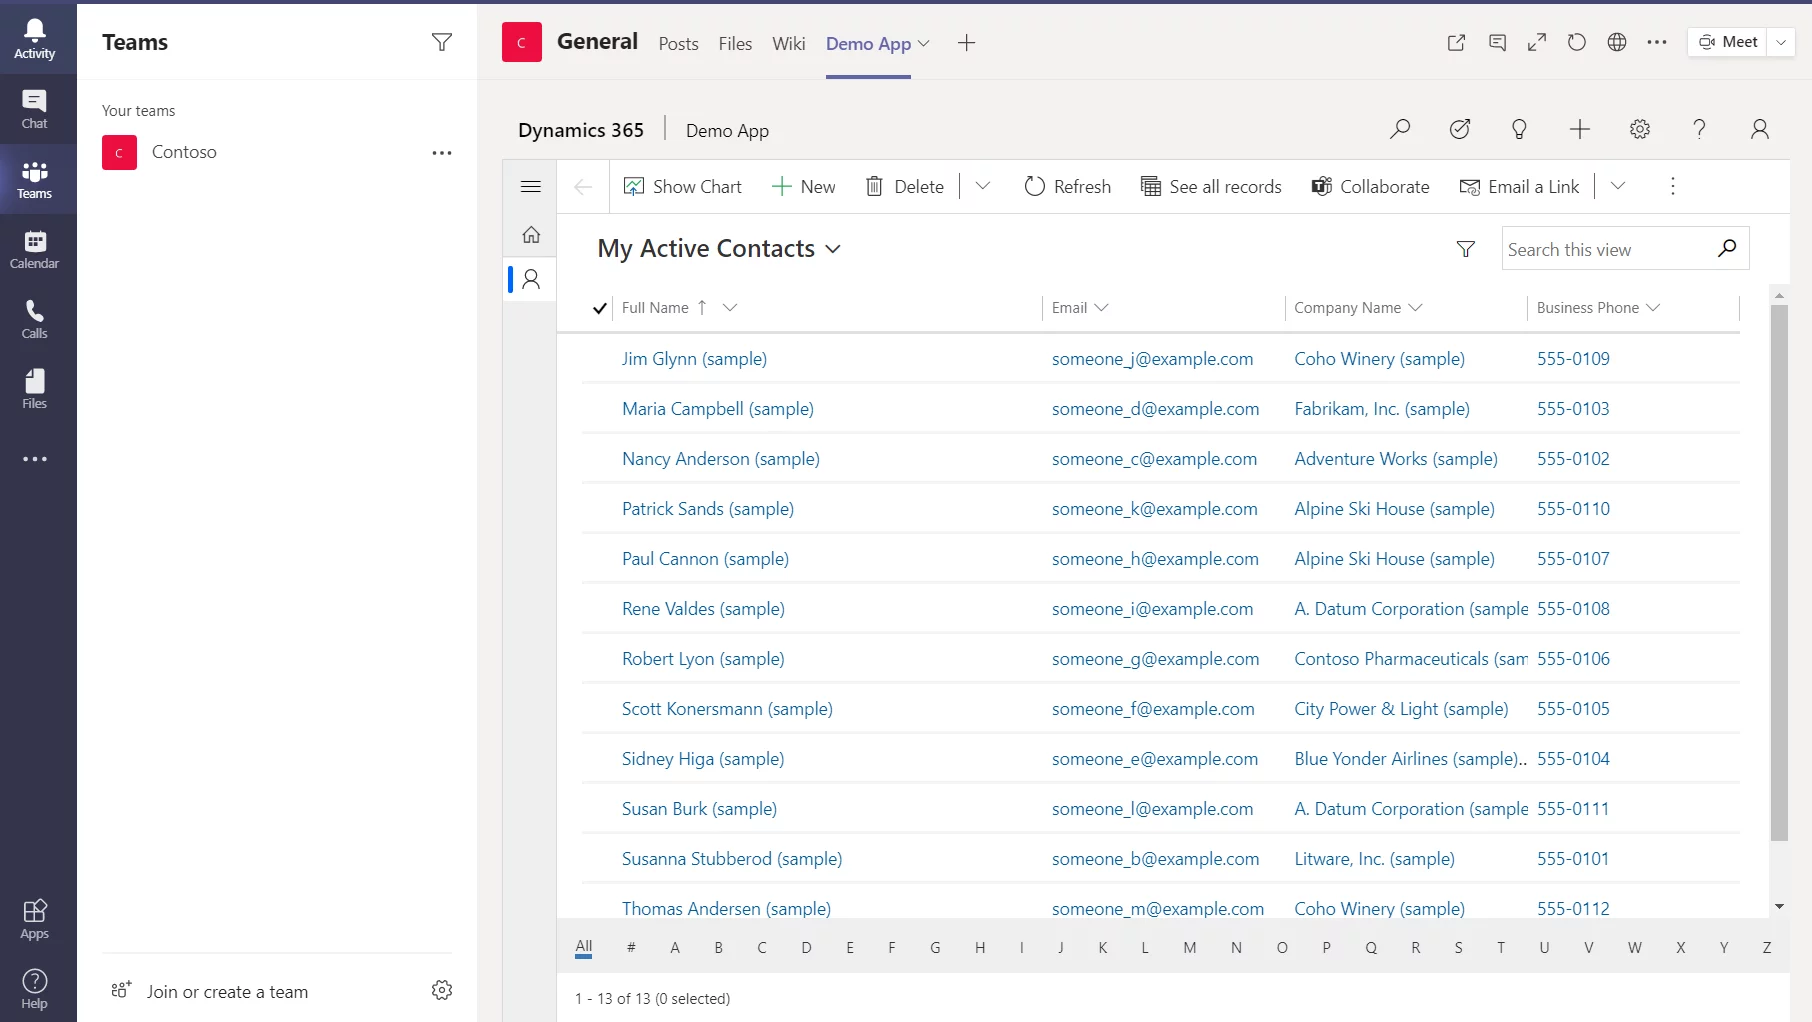Screen dimensions: 1812x1022
Task: Create a New contact
Action: tap(804, 186)
